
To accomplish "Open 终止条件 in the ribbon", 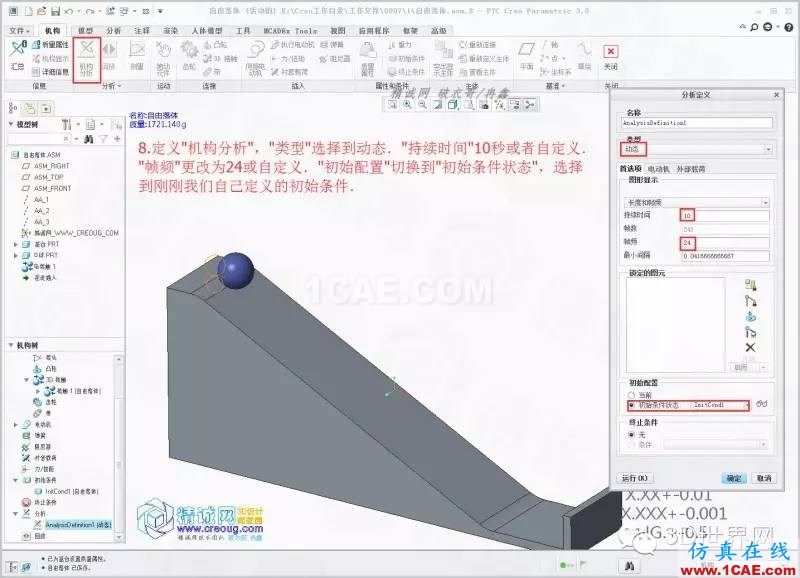I will coord(406,72).
